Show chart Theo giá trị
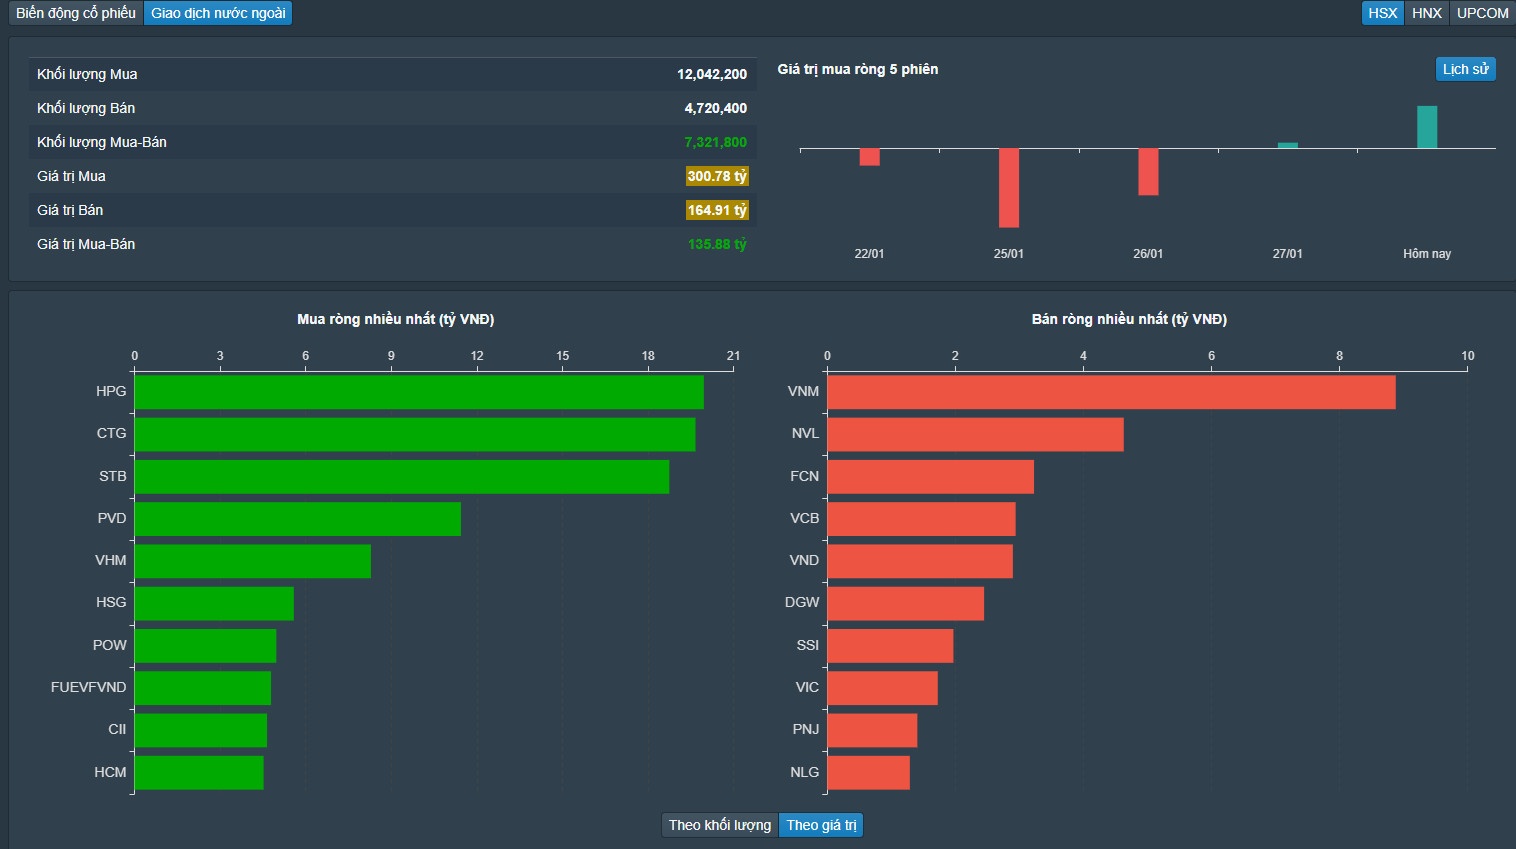Image resolution: width=1516 pixels, height=849 pixels. [821, 825]
